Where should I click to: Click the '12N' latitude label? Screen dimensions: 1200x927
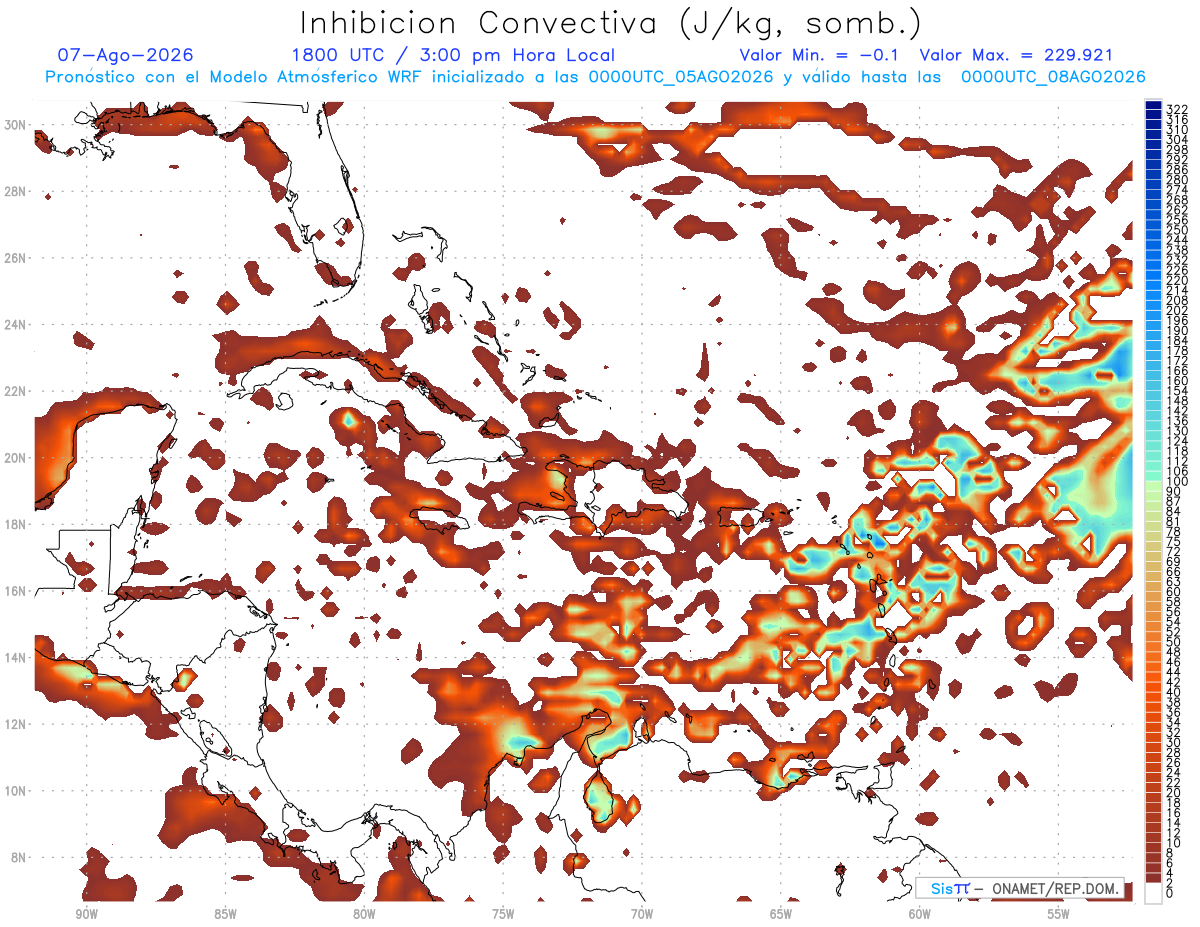tap(15, 723)
